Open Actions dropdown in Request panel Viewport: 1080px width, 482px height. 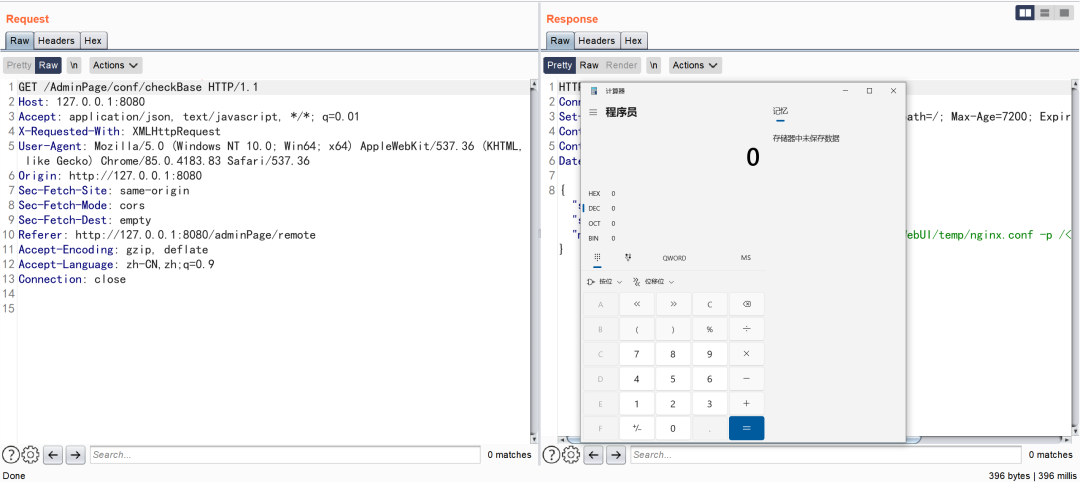point(116,65)
